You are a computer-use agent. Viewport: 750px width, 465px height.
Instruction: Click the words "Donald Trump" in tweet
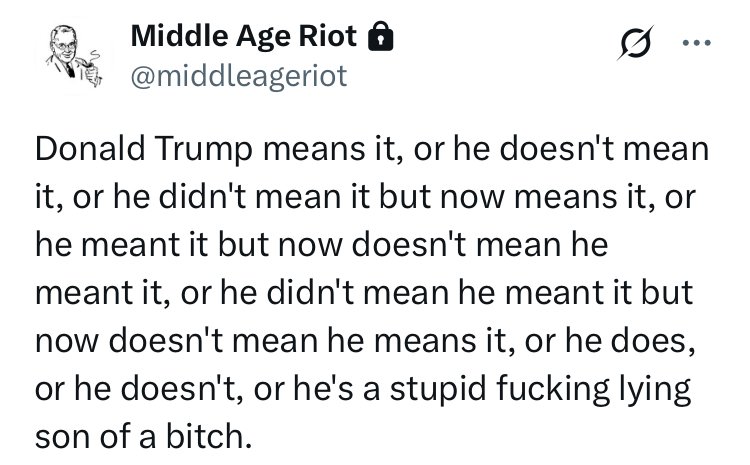(143, 148)
